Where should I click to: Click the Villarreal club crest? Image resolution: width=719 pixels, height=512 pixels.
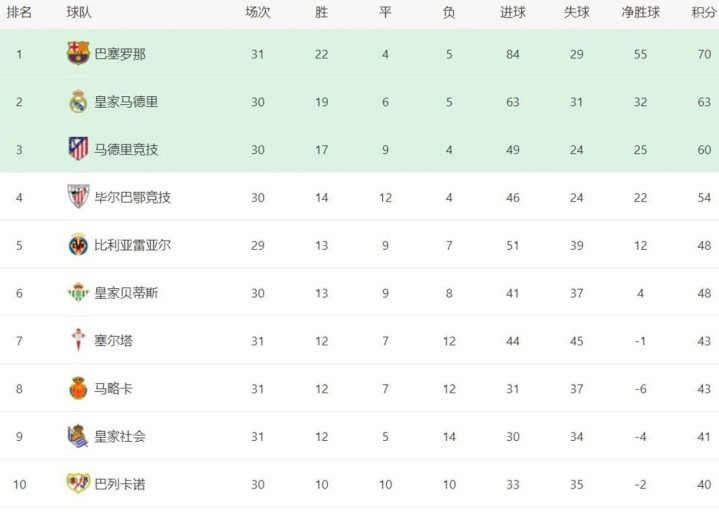pos(78,245)
